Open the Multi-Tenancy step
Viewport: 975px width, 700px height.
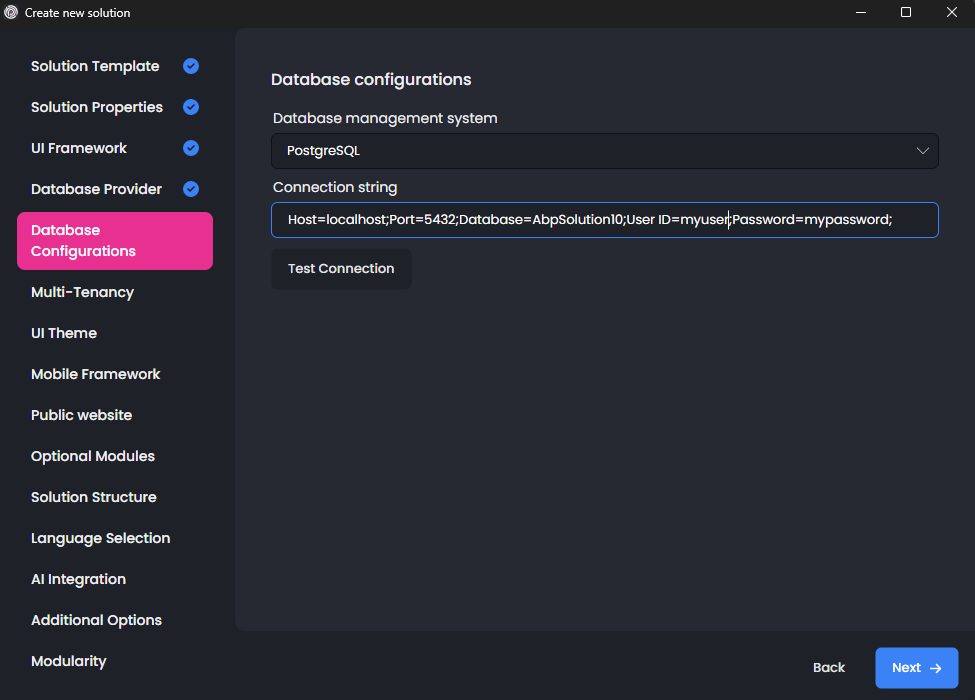point(82,292)
